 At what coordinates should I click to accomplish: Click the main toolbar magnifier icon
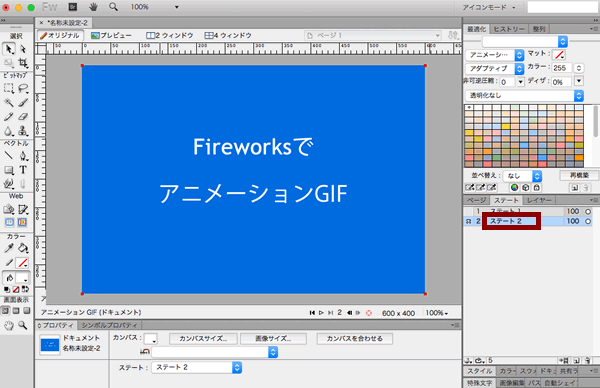[x=113, y=7]
